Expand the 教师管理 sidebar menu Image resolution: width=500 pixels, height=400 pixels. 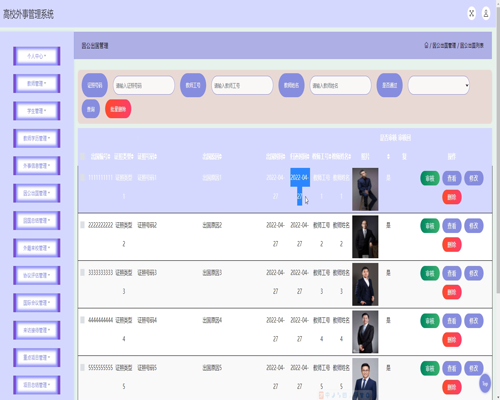(37, 83)
